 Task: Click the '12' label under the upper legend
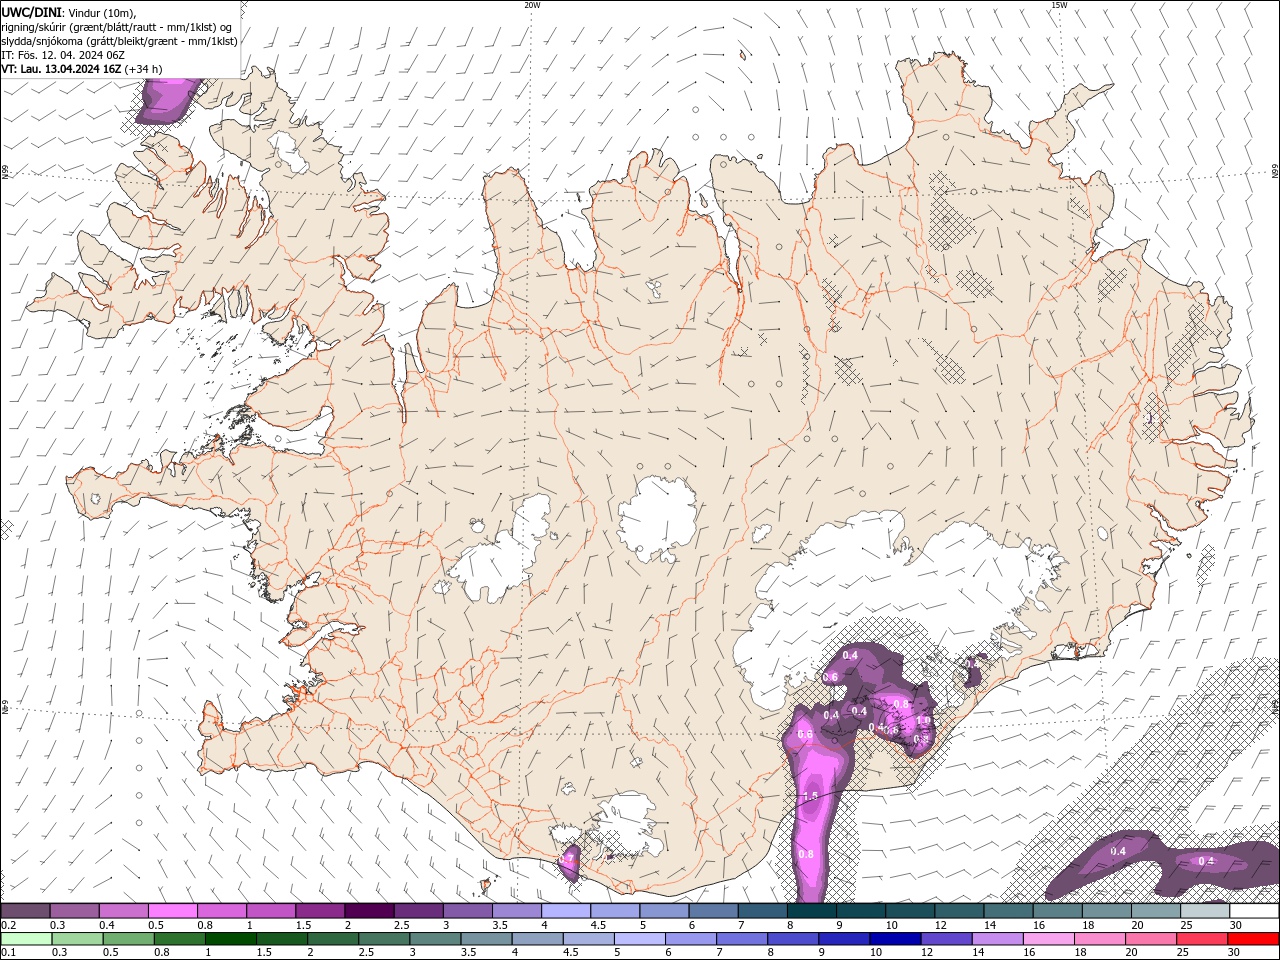[x=940, y=925]
